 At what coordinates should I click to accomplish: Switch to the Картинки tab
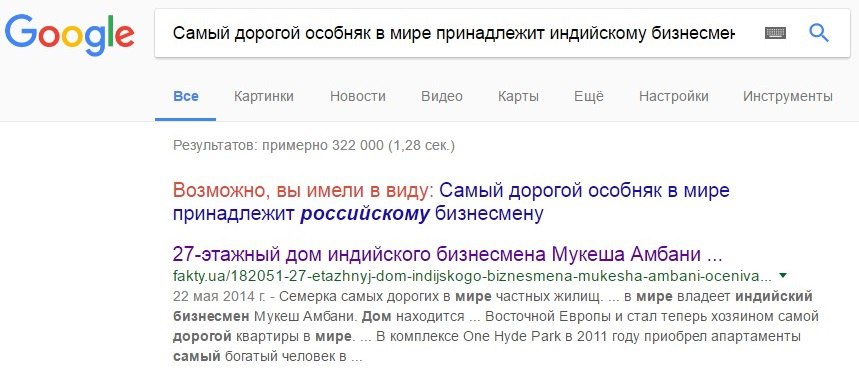pyautogui.click(x=264, y=96)
